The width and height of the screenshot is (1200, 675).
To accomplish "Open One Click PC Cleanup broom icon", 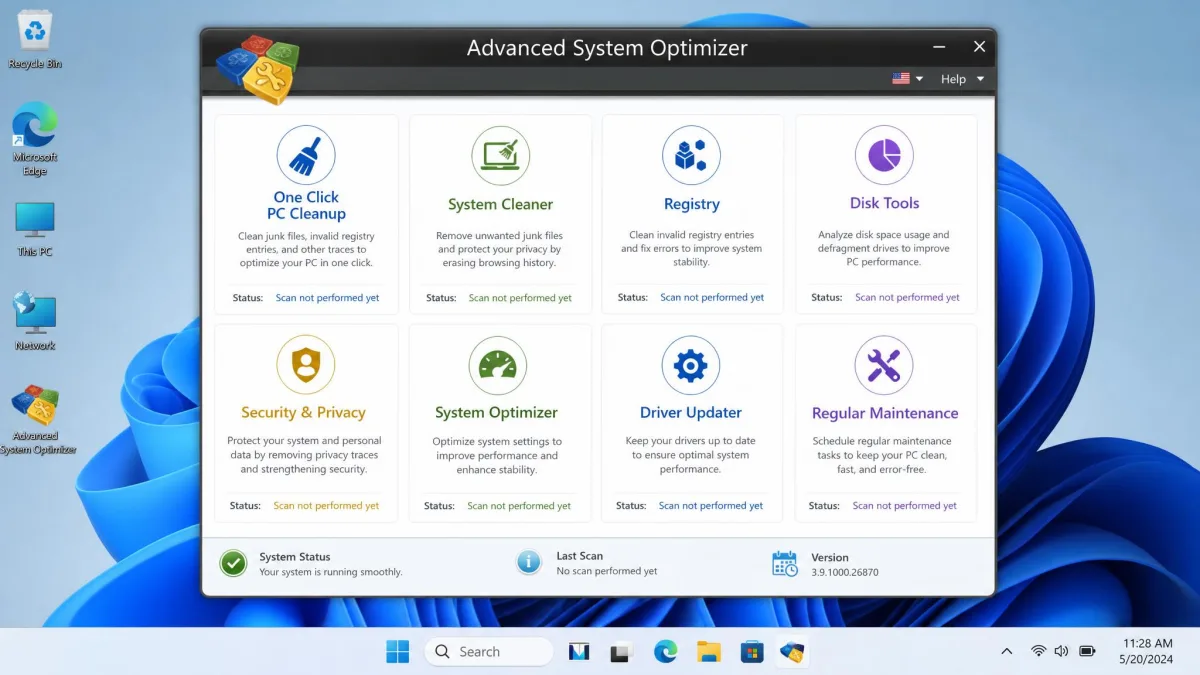I will [x=306, y=155].
